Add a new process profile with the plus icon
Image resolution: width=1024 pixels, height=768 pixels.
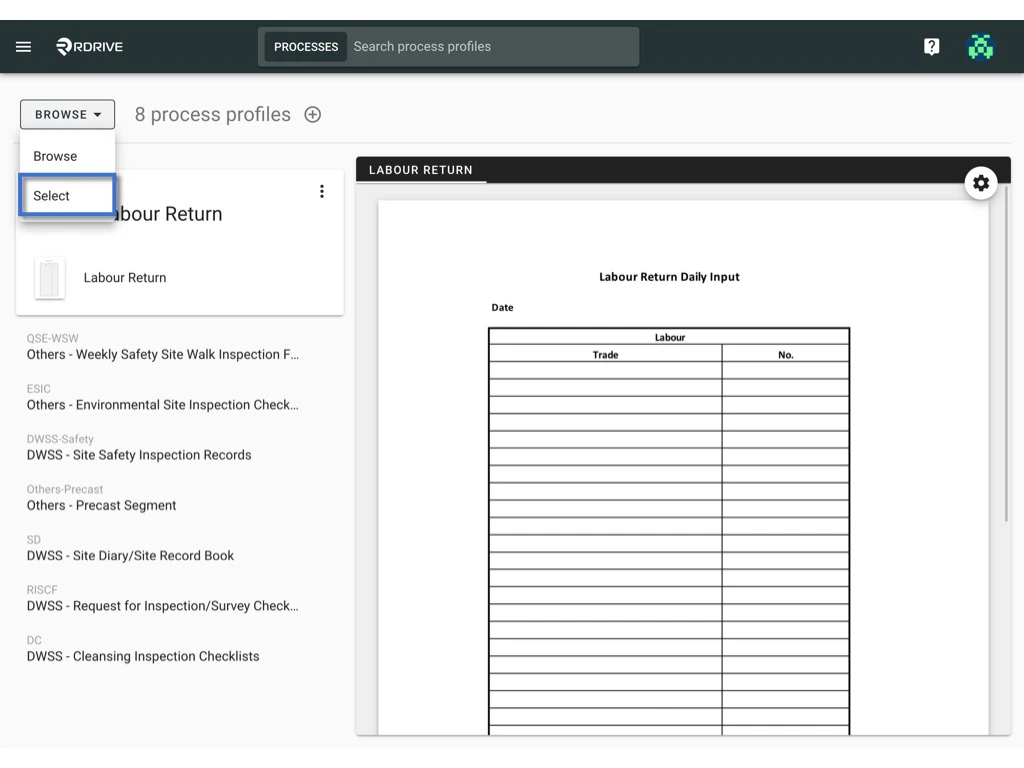312,114
